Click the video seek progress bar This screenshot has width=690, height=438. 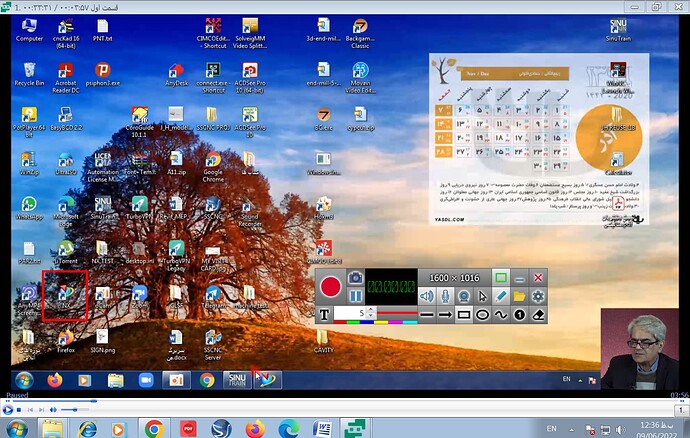pyautogui.click(x=345, y=401)
